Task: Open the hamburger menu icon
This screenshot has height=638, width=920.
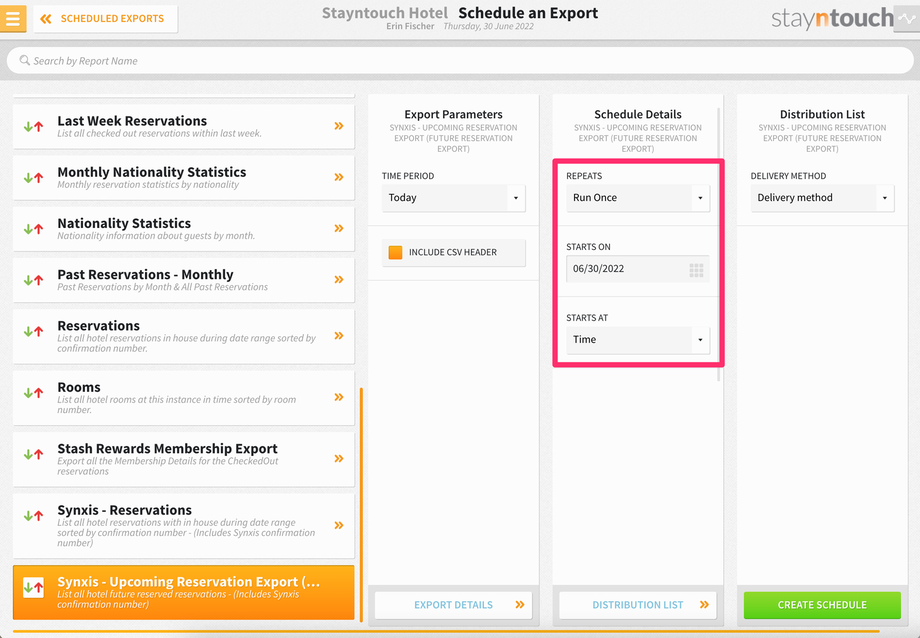Action: [x=12, y=18]
